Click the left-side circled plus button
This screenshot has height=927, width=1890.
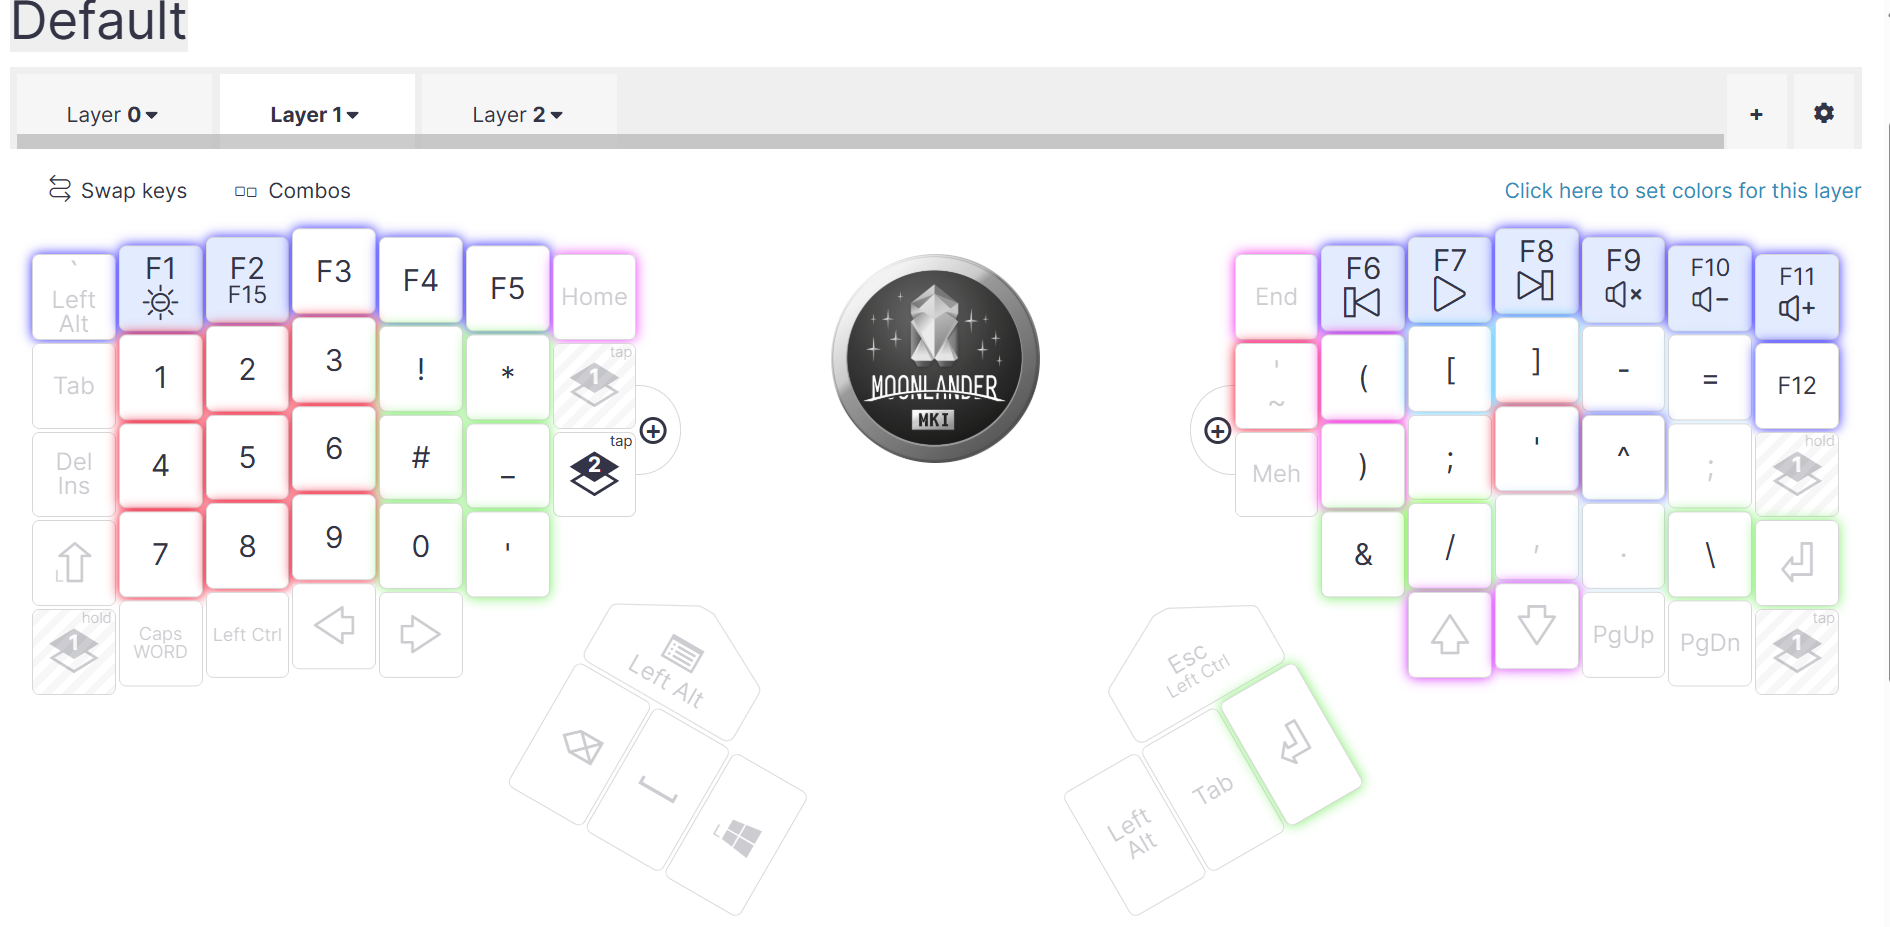click(x=653, y=431)
